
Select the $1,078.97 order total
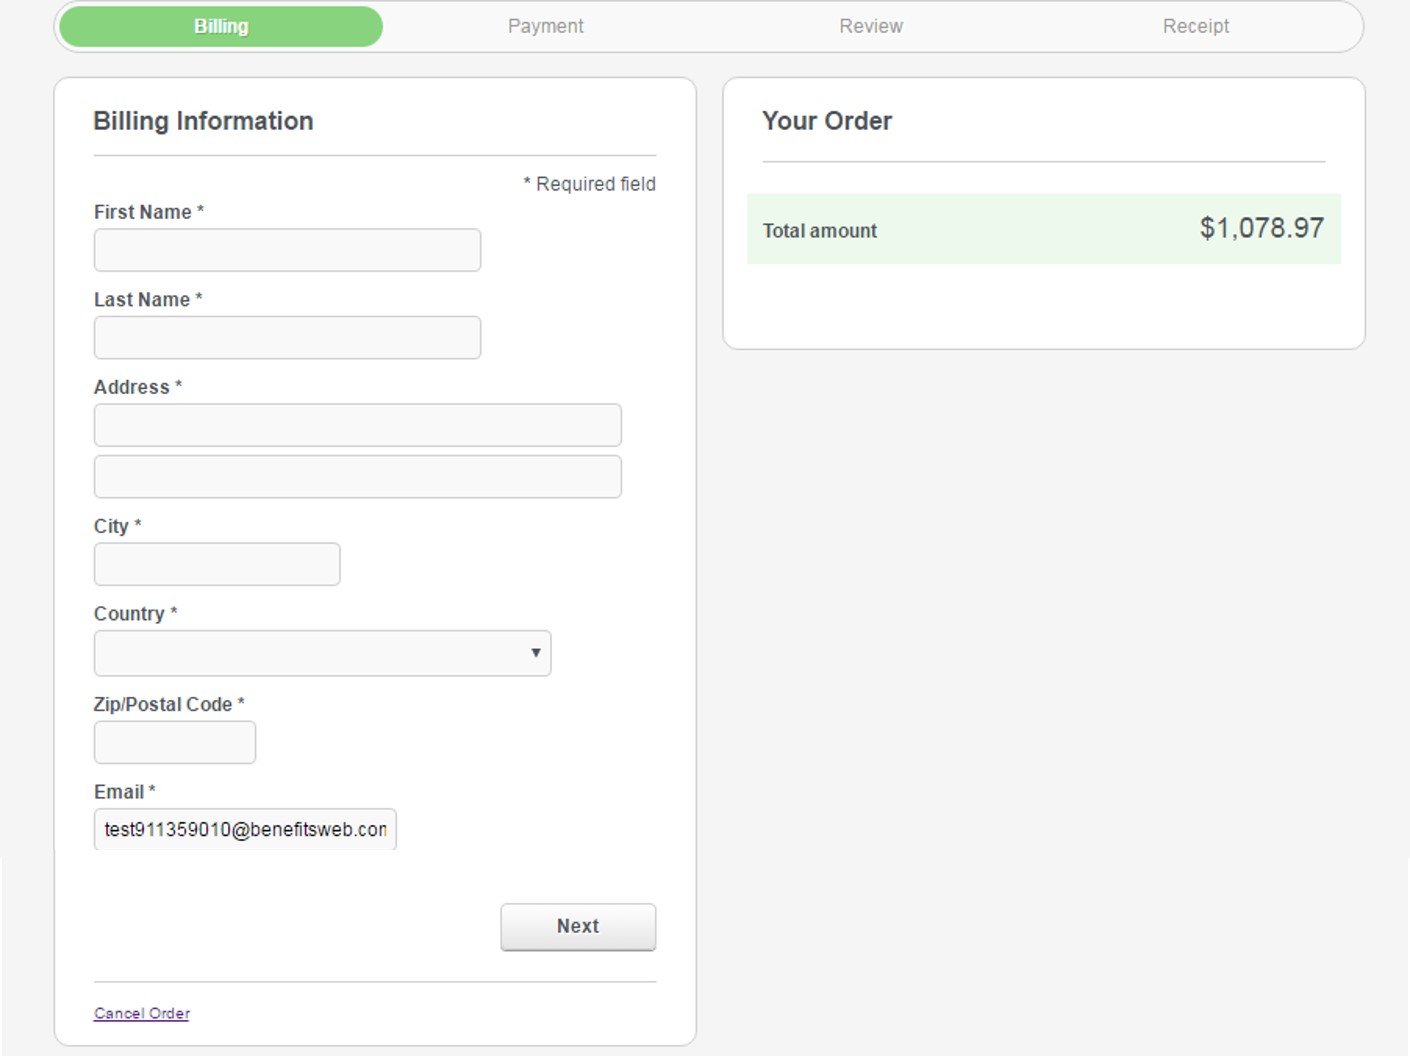coord(1261,229)
